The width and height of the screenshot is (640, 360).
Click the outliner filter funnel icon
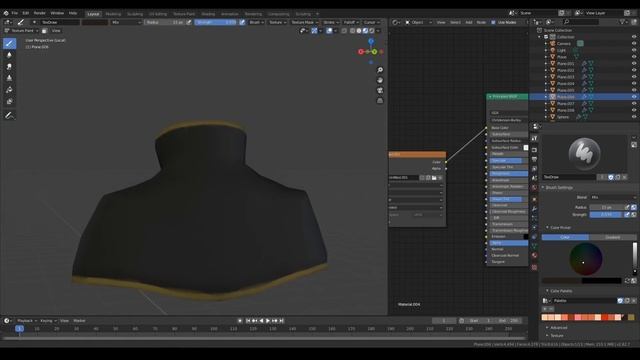point(623,22)
